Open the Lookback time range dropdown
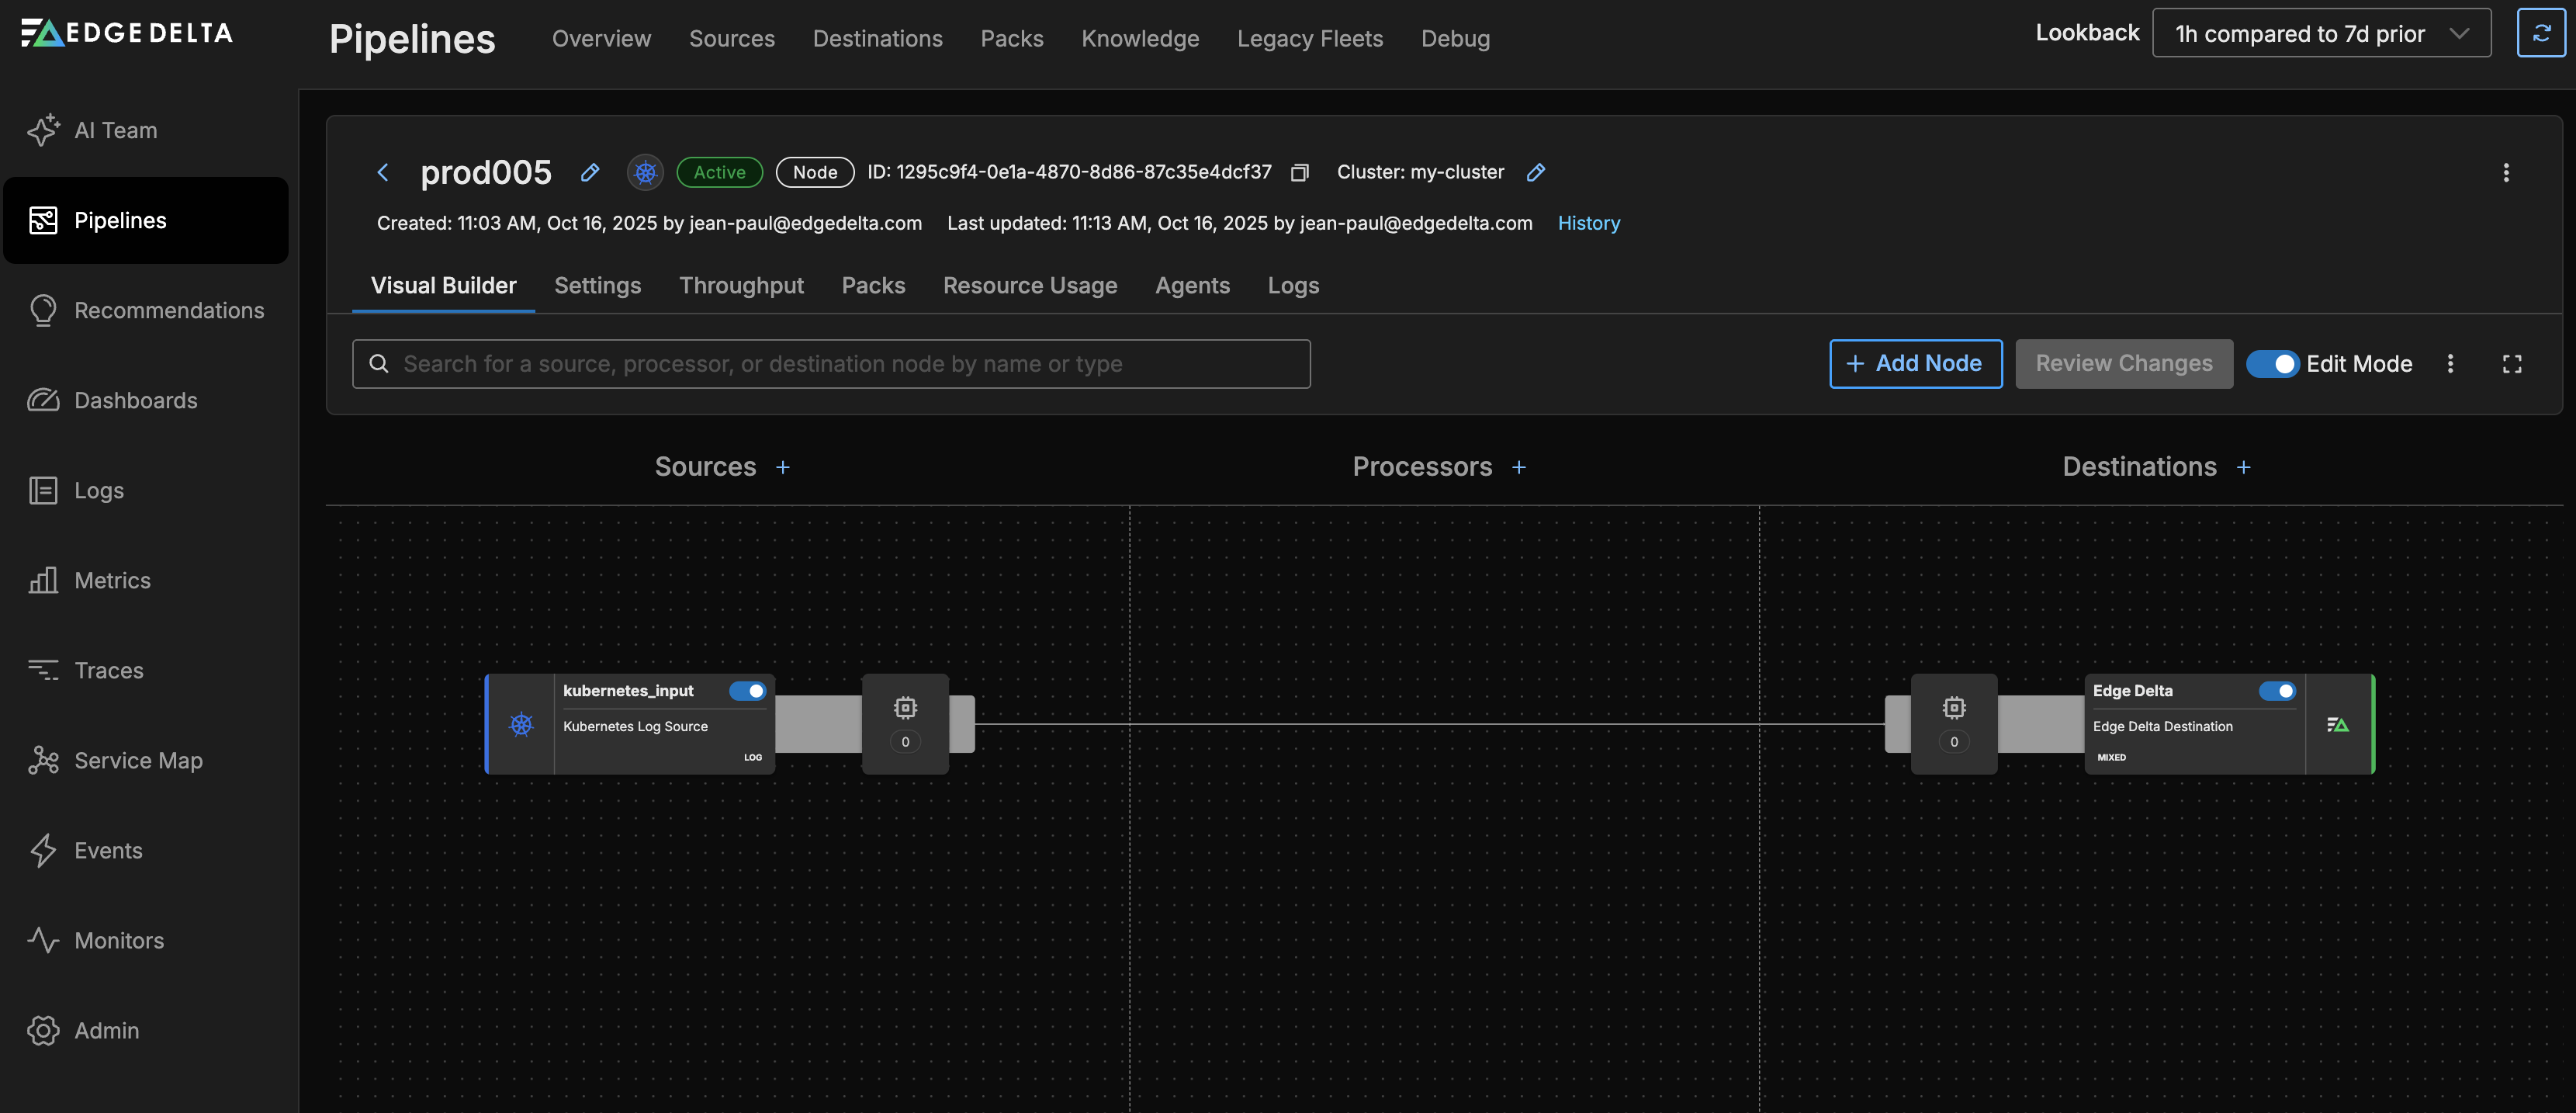 click(2321, 34)
